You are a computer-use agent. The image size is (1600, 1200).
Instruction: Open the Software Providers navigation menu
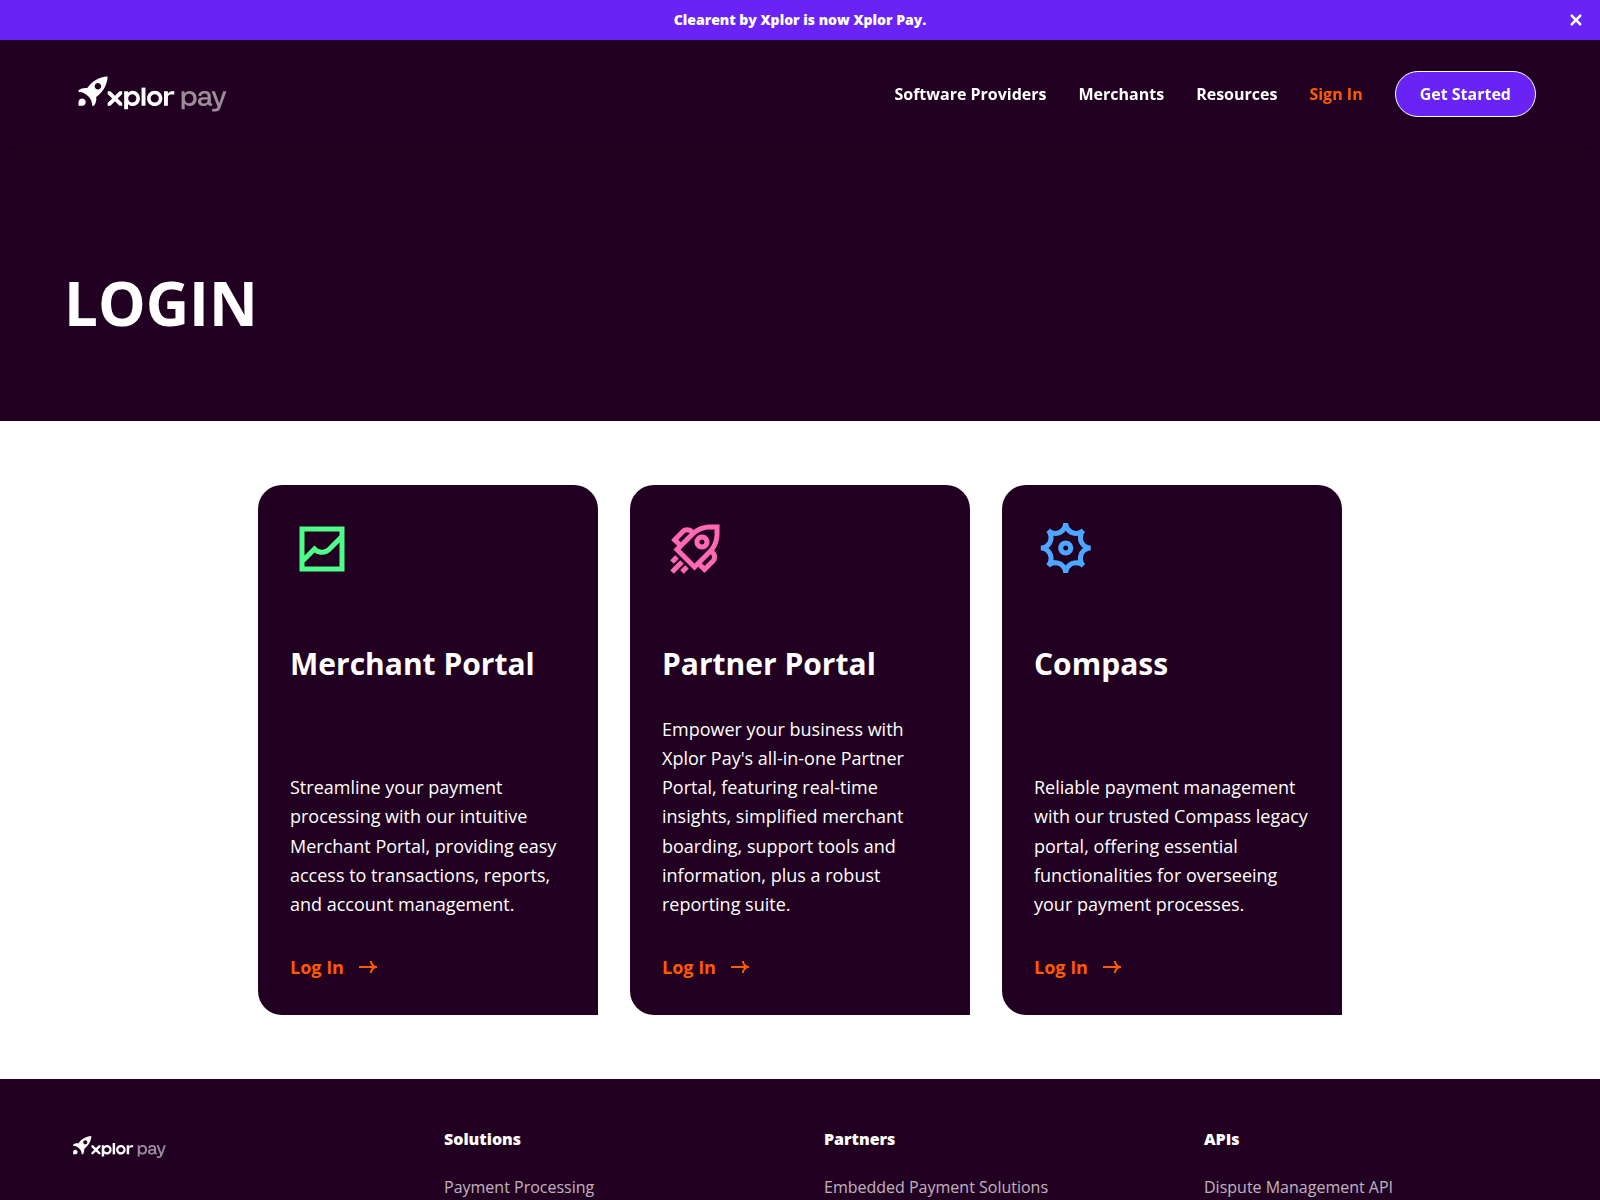click(970, 94)
